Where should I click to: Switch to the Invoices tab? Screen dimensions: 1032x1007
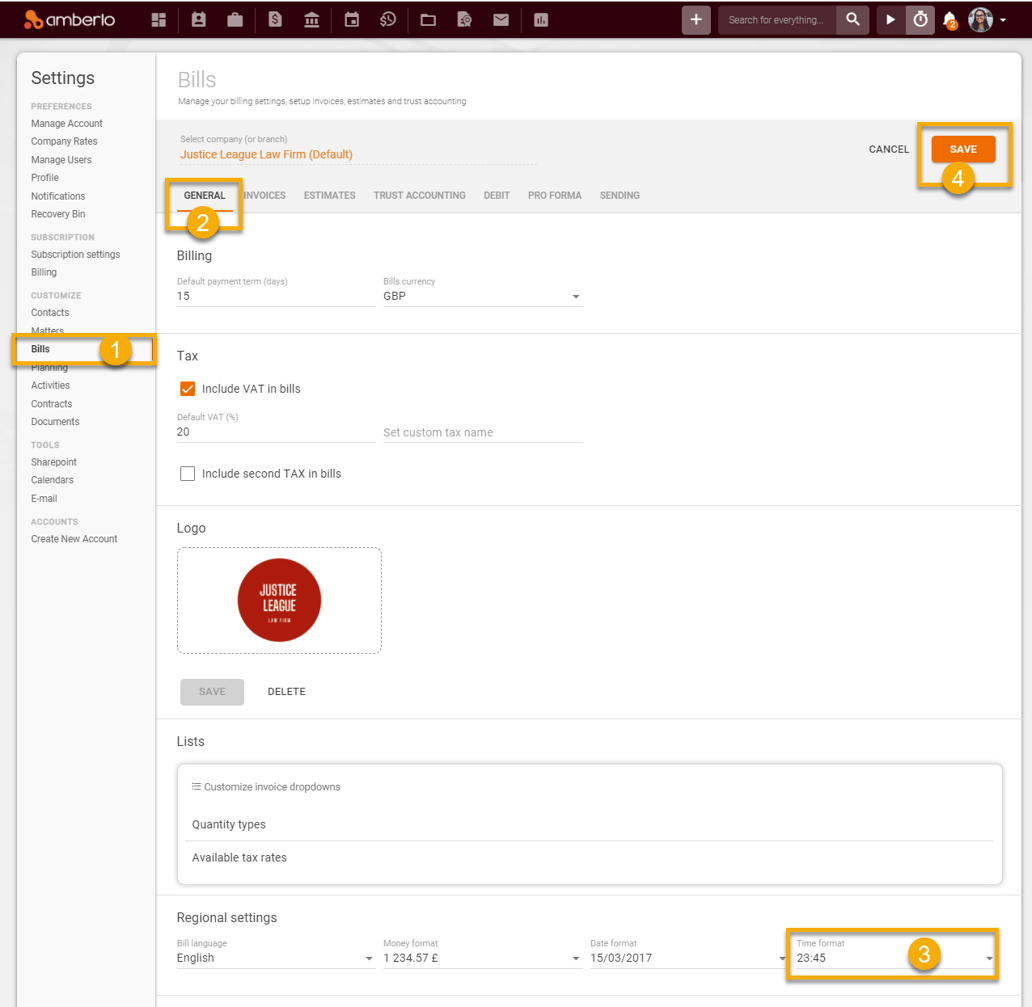pyautogui.click(x=265, y=196)
